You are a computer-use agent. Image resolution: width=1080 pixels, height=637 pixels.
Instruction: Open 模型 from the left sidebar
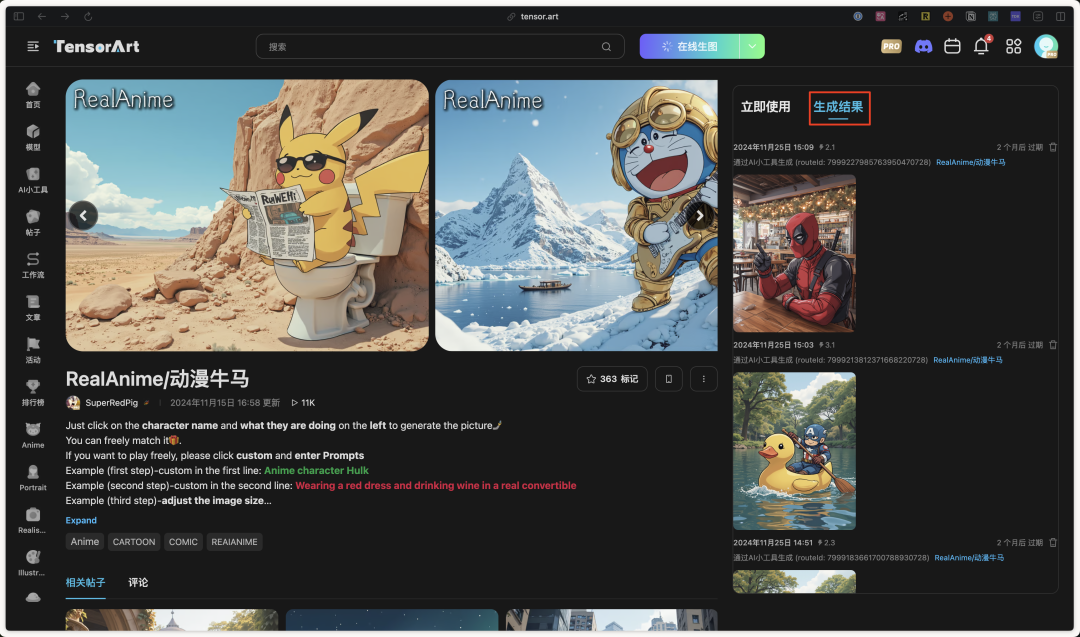(x=32, y=138)
